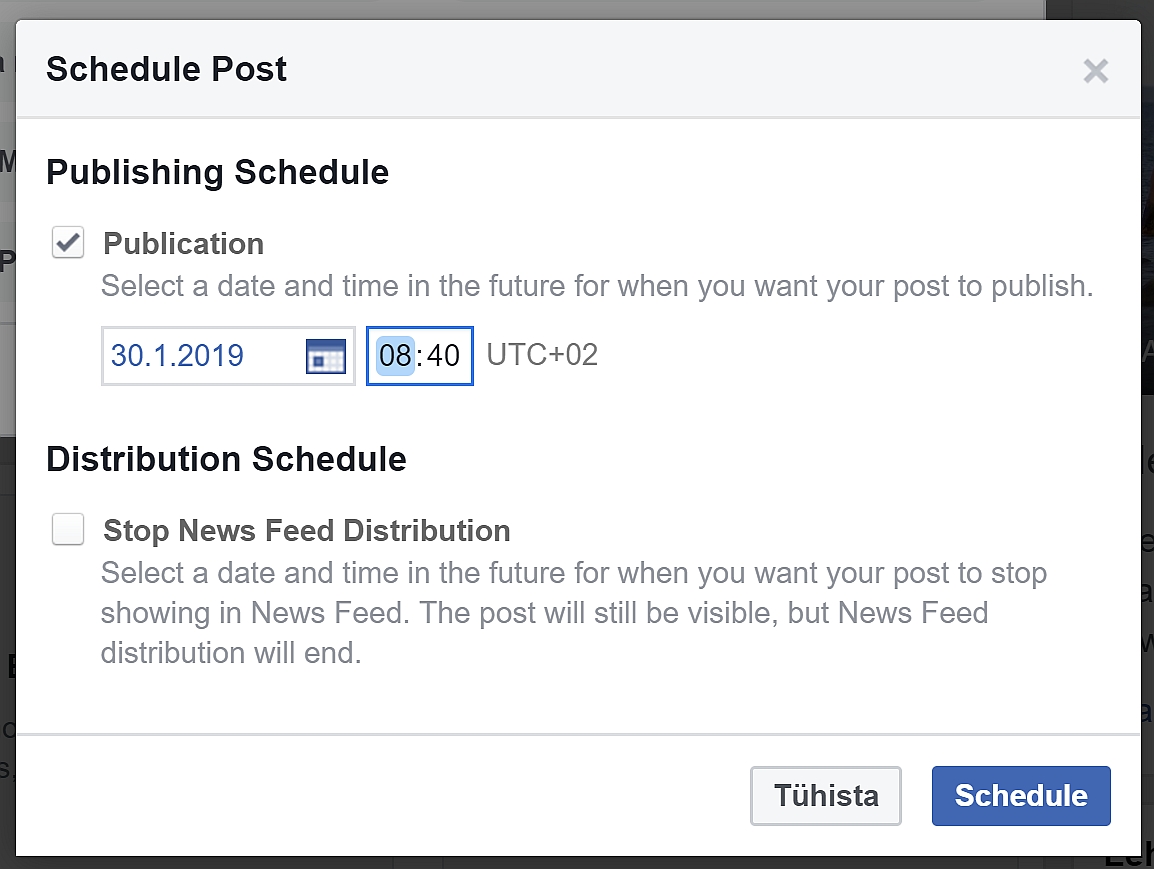The image size is (1154, 869).
Task: Click the Publication checkbox label text
Action: [x=183, y=244]
